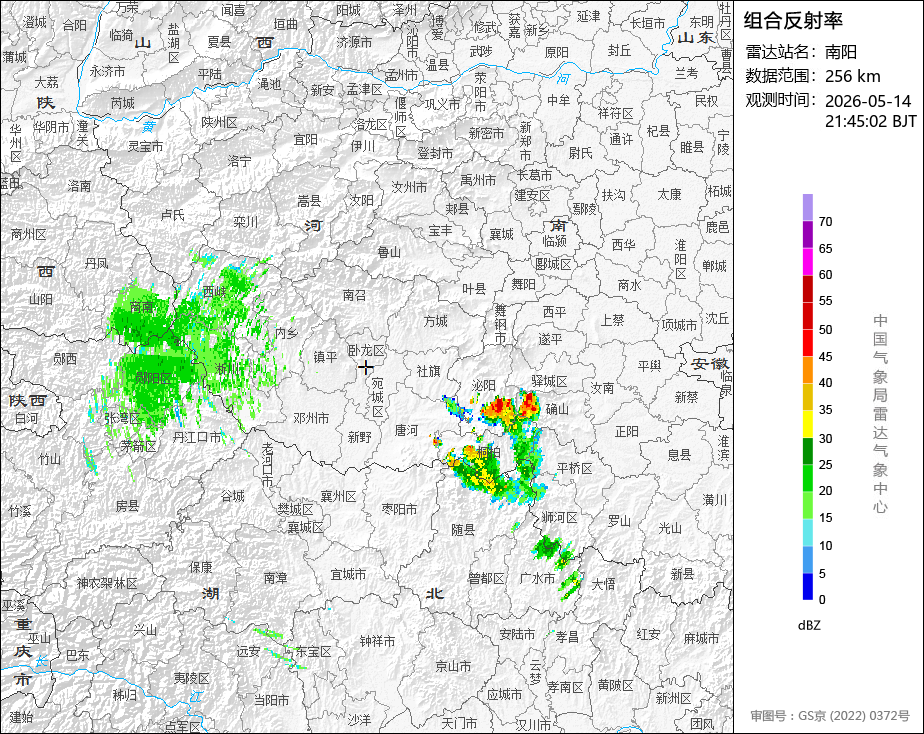Click the 郧阳区 map label
Image resolution: width=924 pixels, height=734 pixels.
tap(153, 378)
